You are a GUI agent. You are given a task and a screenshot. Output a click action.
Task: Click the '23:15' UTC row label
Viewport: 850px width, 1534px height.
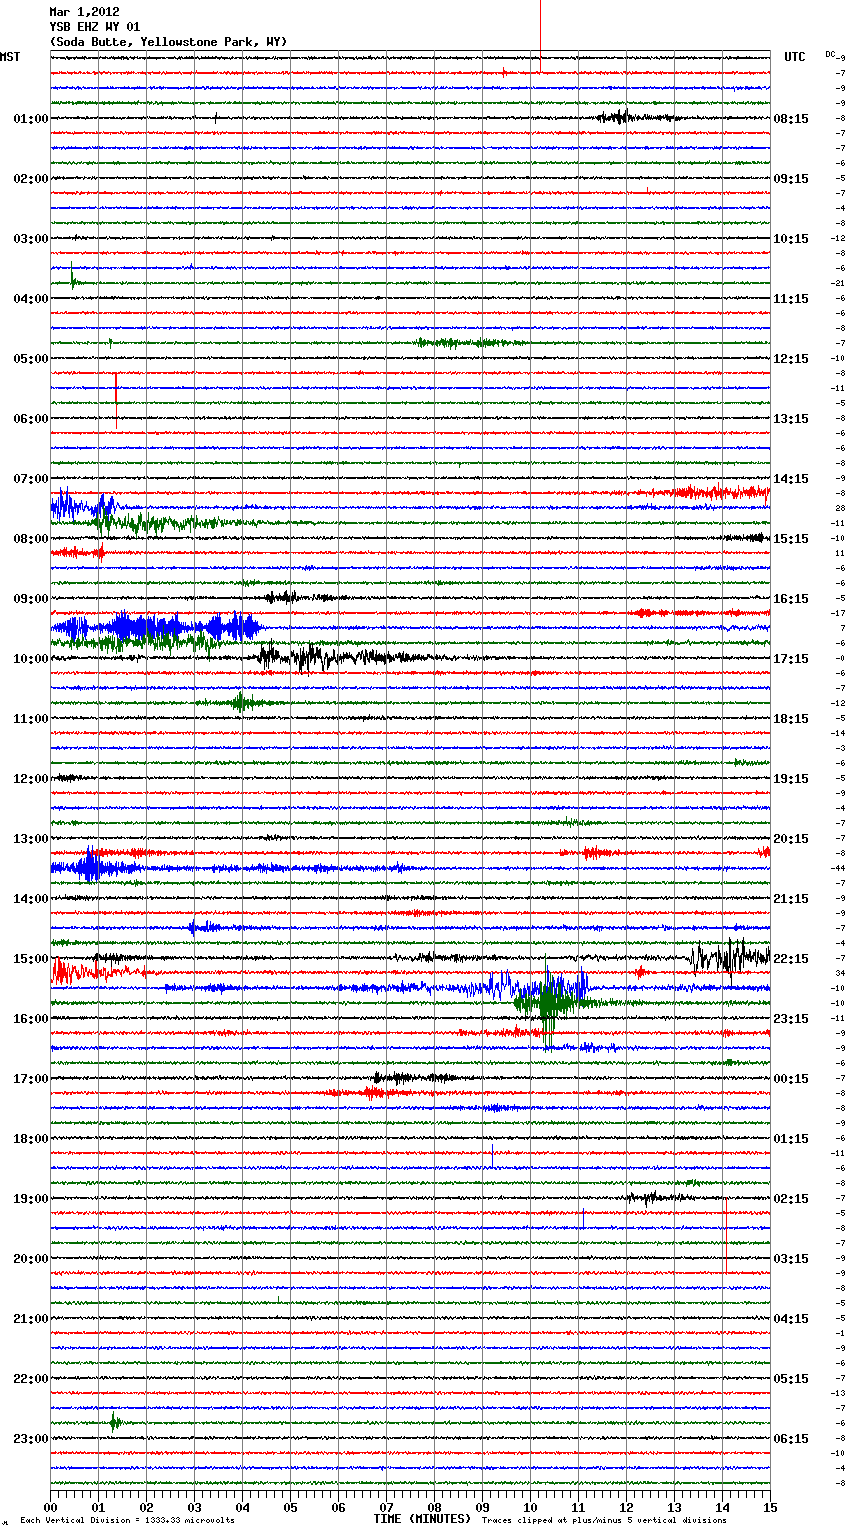pyautogui.click(x=791, y=1019)
